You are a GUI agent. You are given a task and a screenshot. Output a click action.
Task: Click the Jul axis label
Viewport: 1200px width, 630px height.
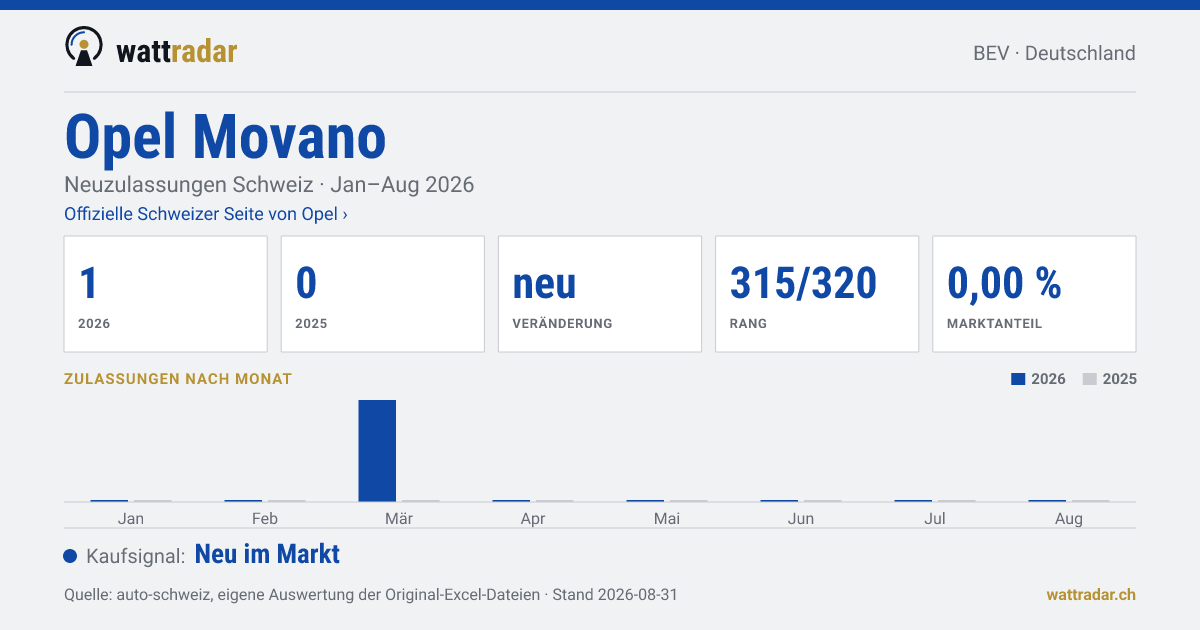coord(935,519)
